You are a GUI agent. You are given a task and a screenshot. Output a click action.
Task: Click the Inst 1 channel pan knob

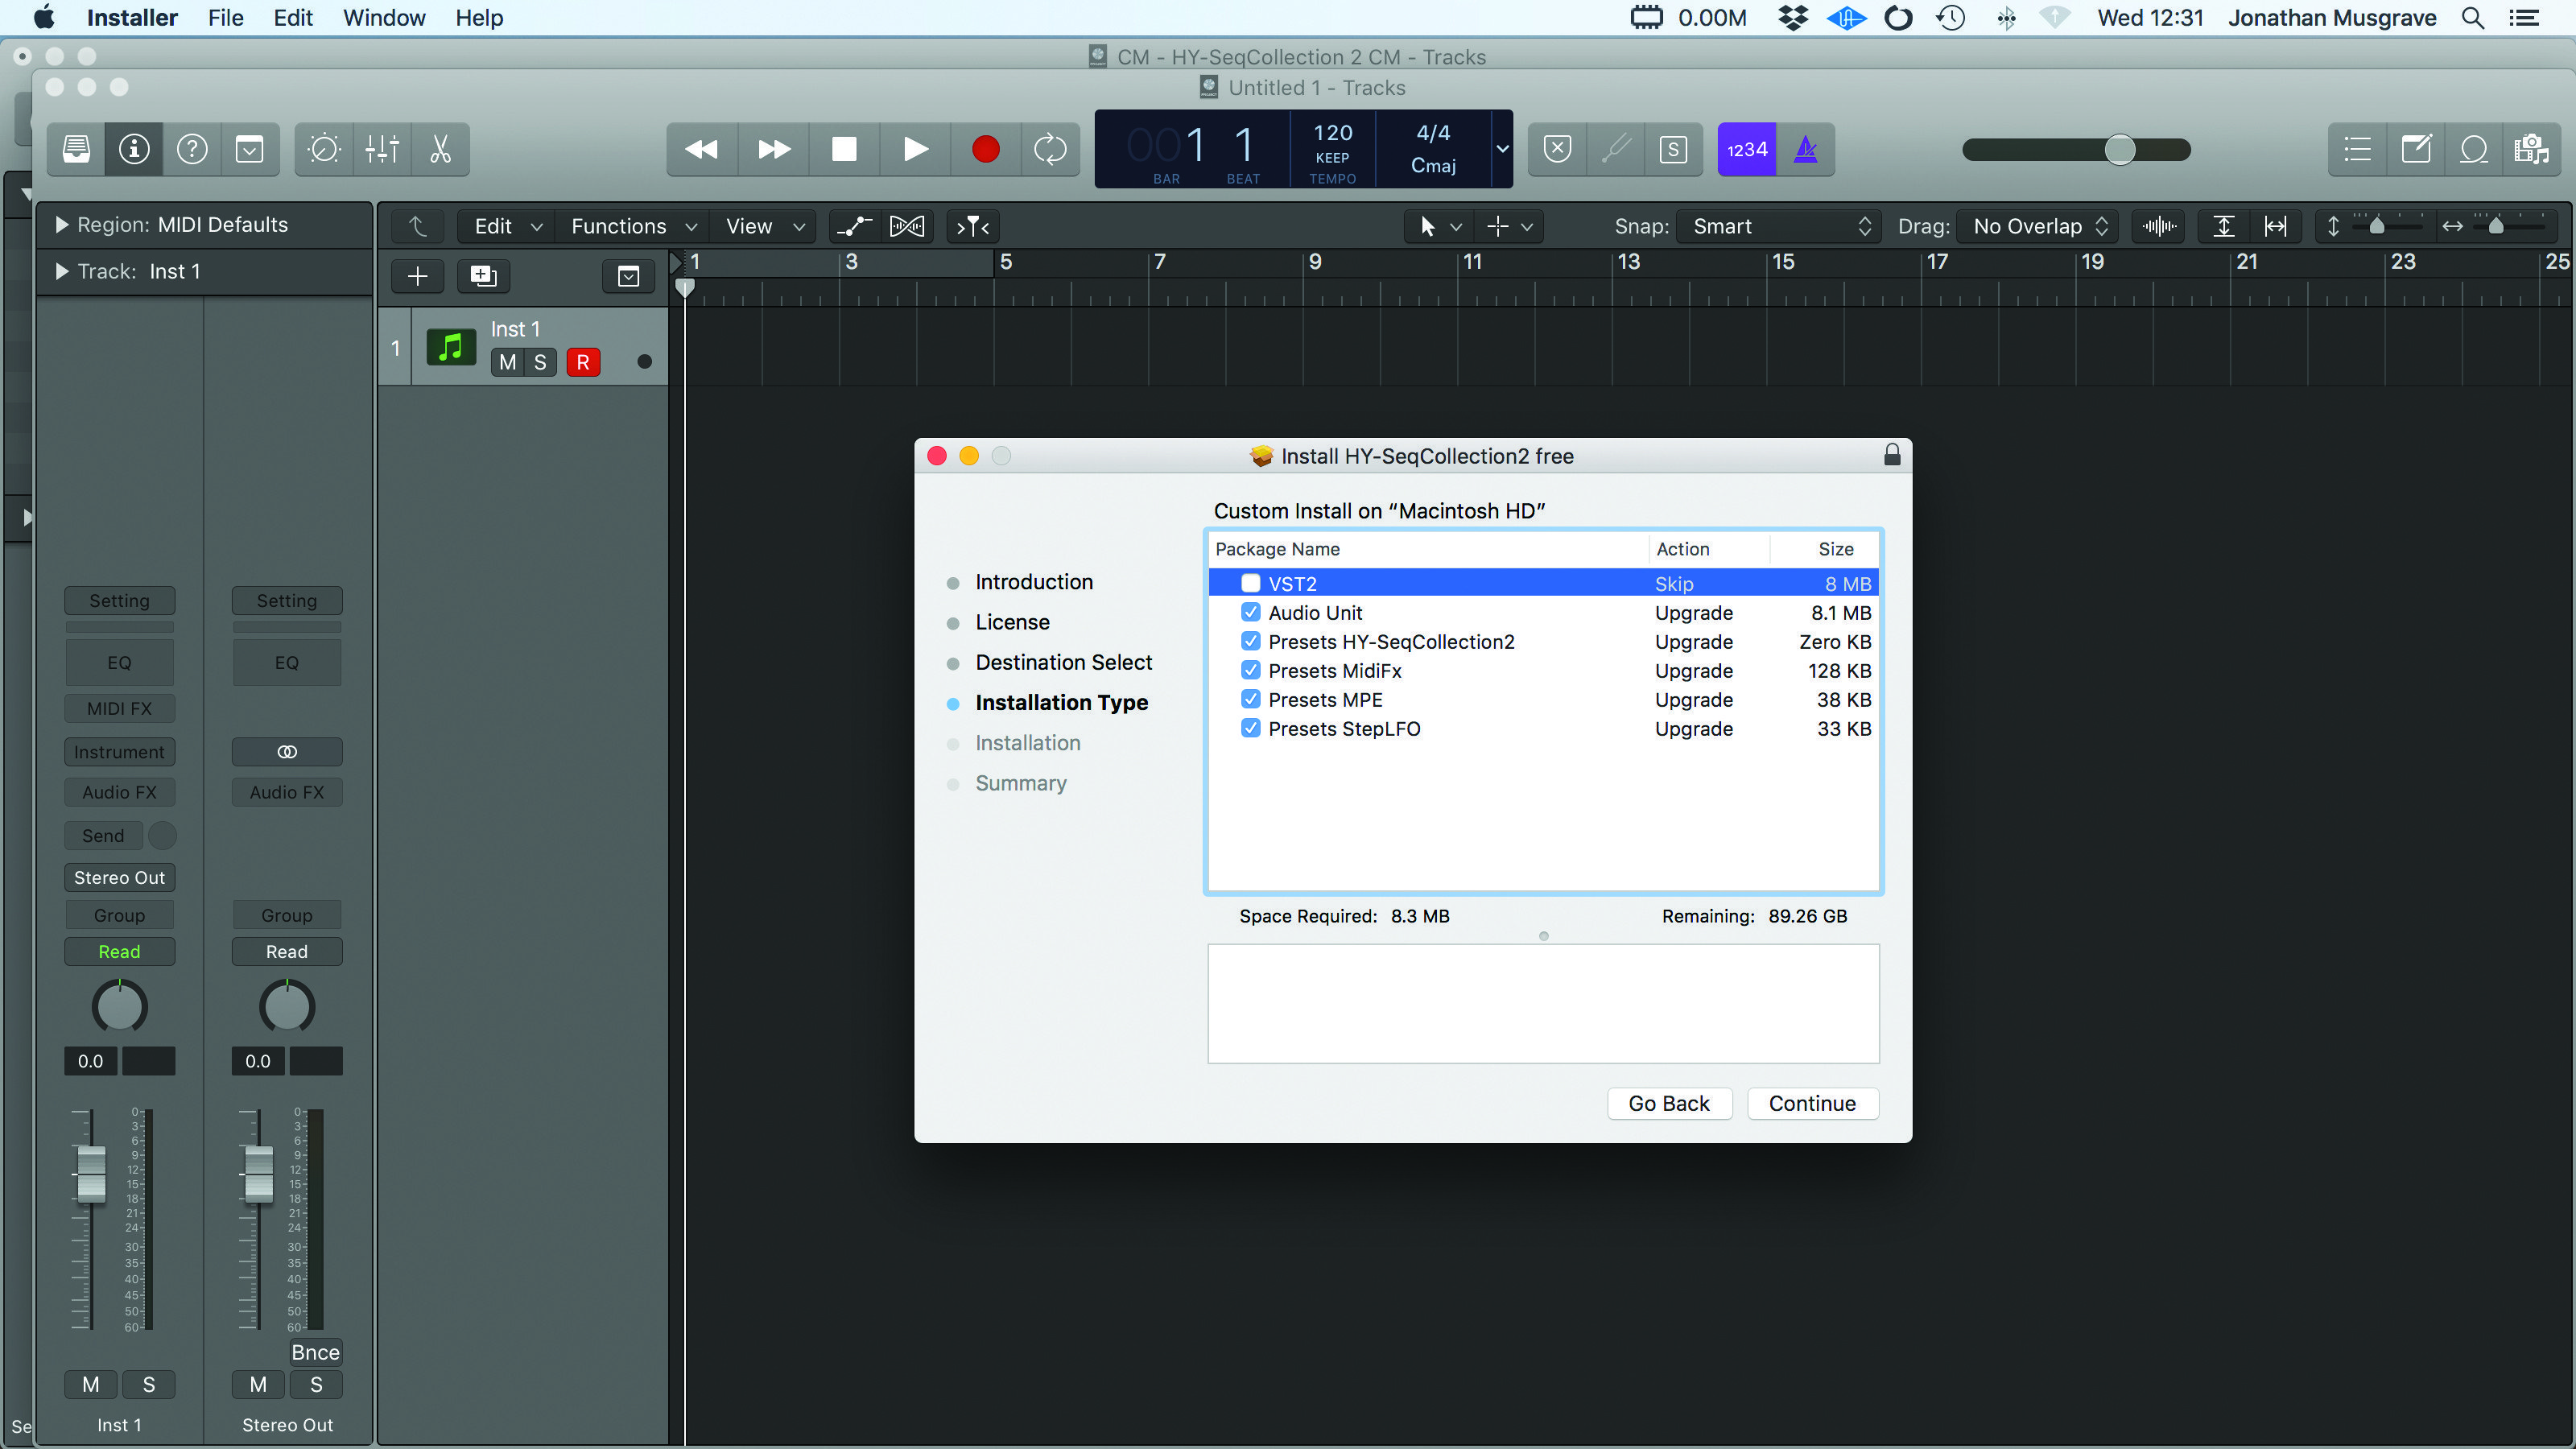tap(119, 1007)
